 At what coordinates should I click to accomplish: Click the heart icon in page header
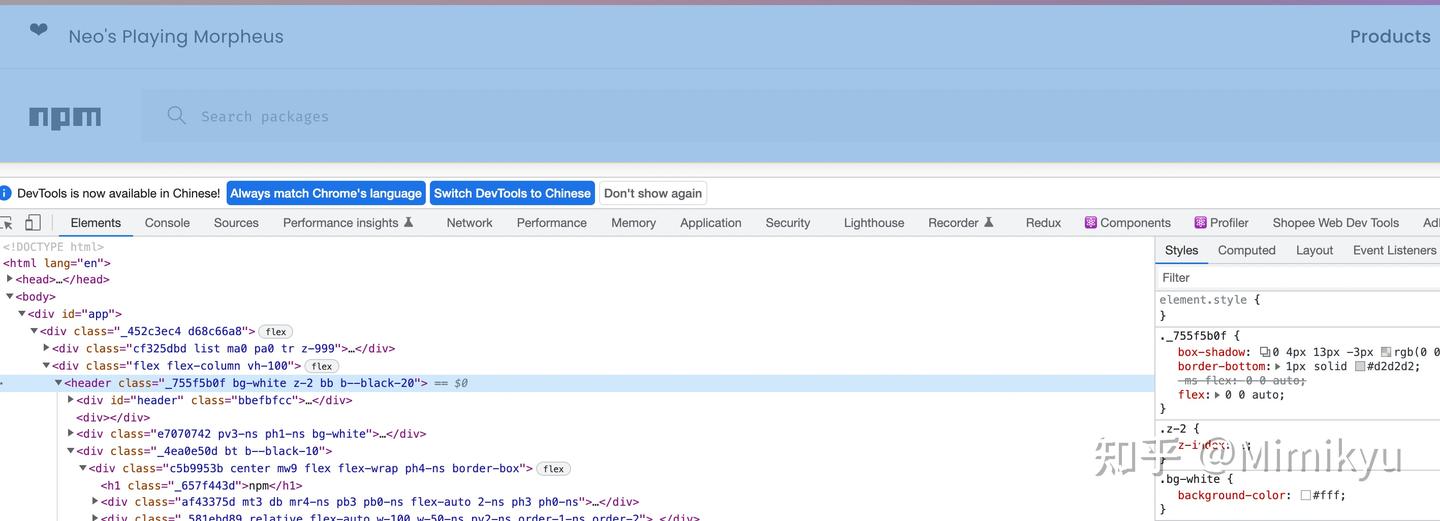(39, 30)
